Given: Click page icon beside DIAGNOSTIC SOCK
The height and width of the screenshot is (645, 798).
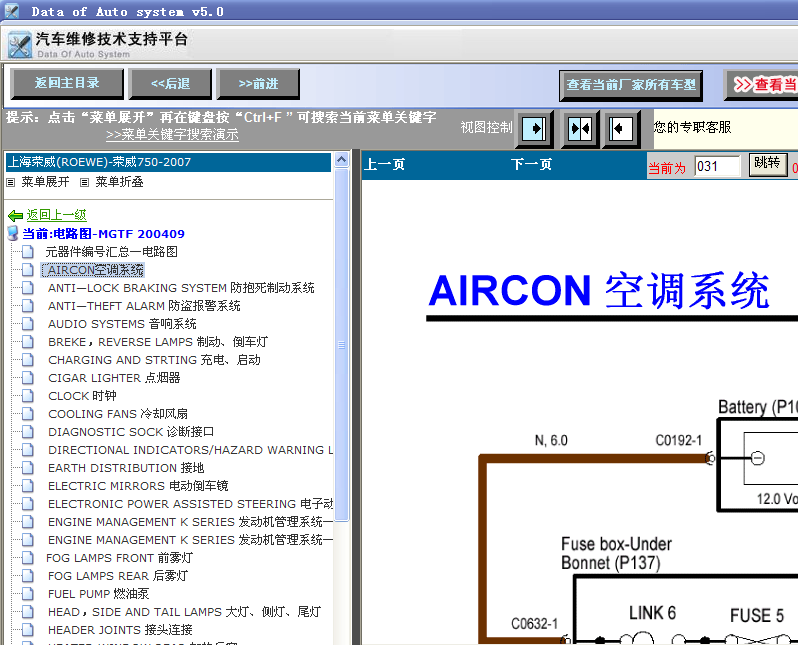Looking at the screenshot, I should click(x=27, y=432).
